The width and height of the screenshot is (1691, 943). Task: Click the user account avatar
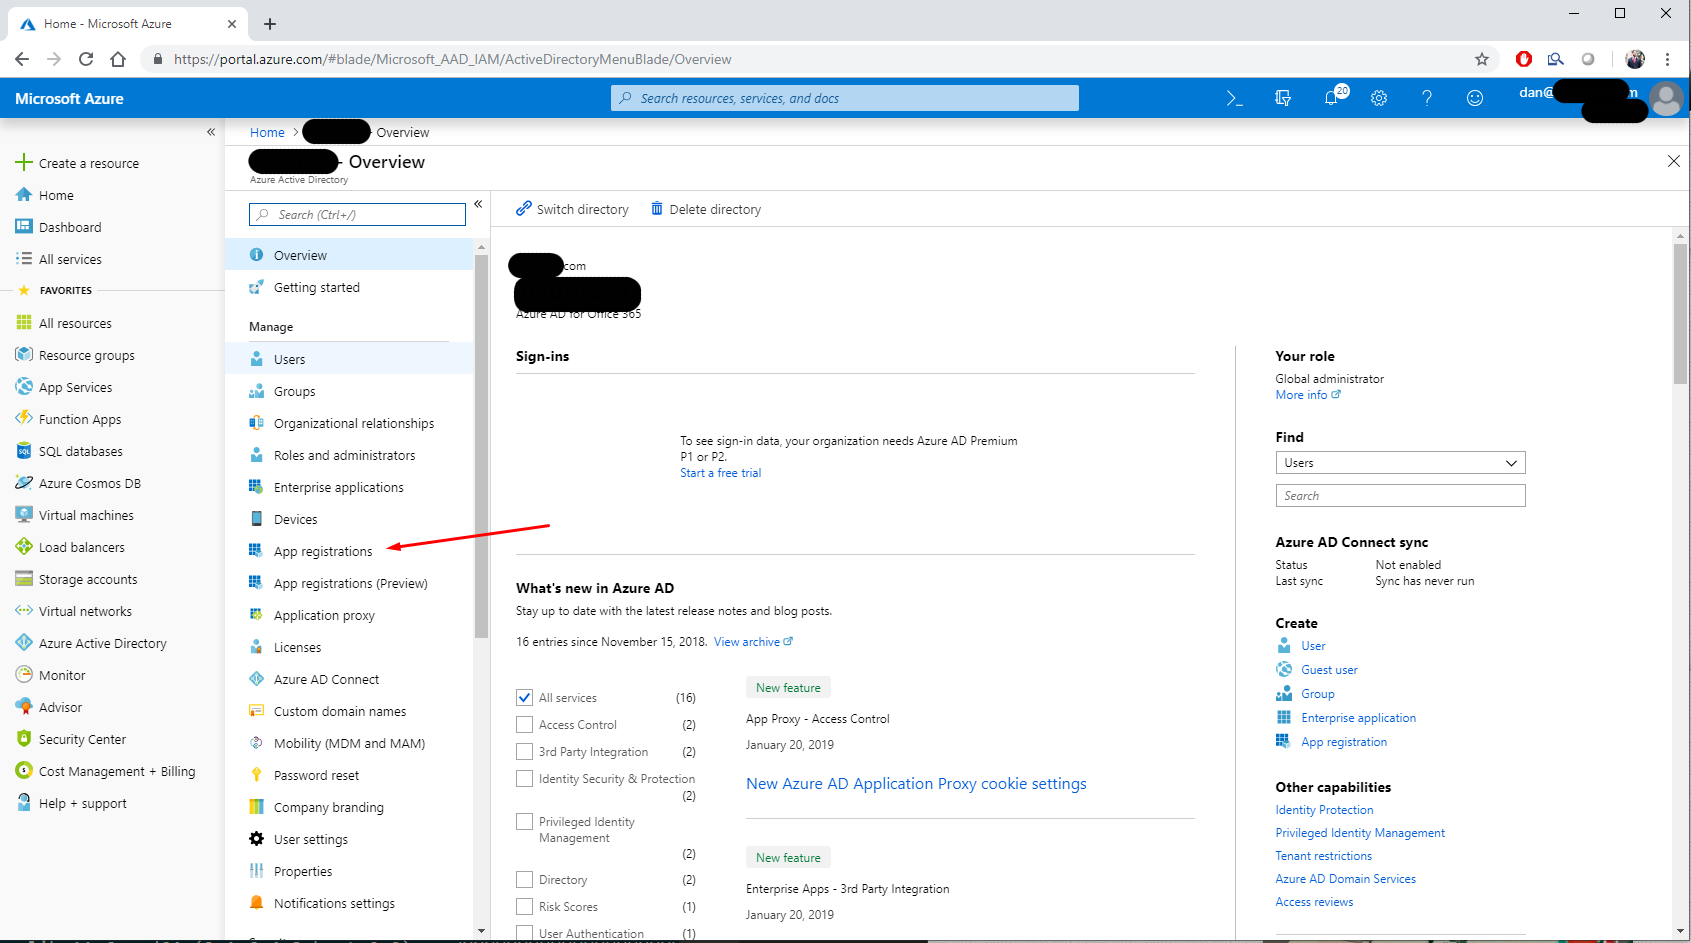point(1666,98)
